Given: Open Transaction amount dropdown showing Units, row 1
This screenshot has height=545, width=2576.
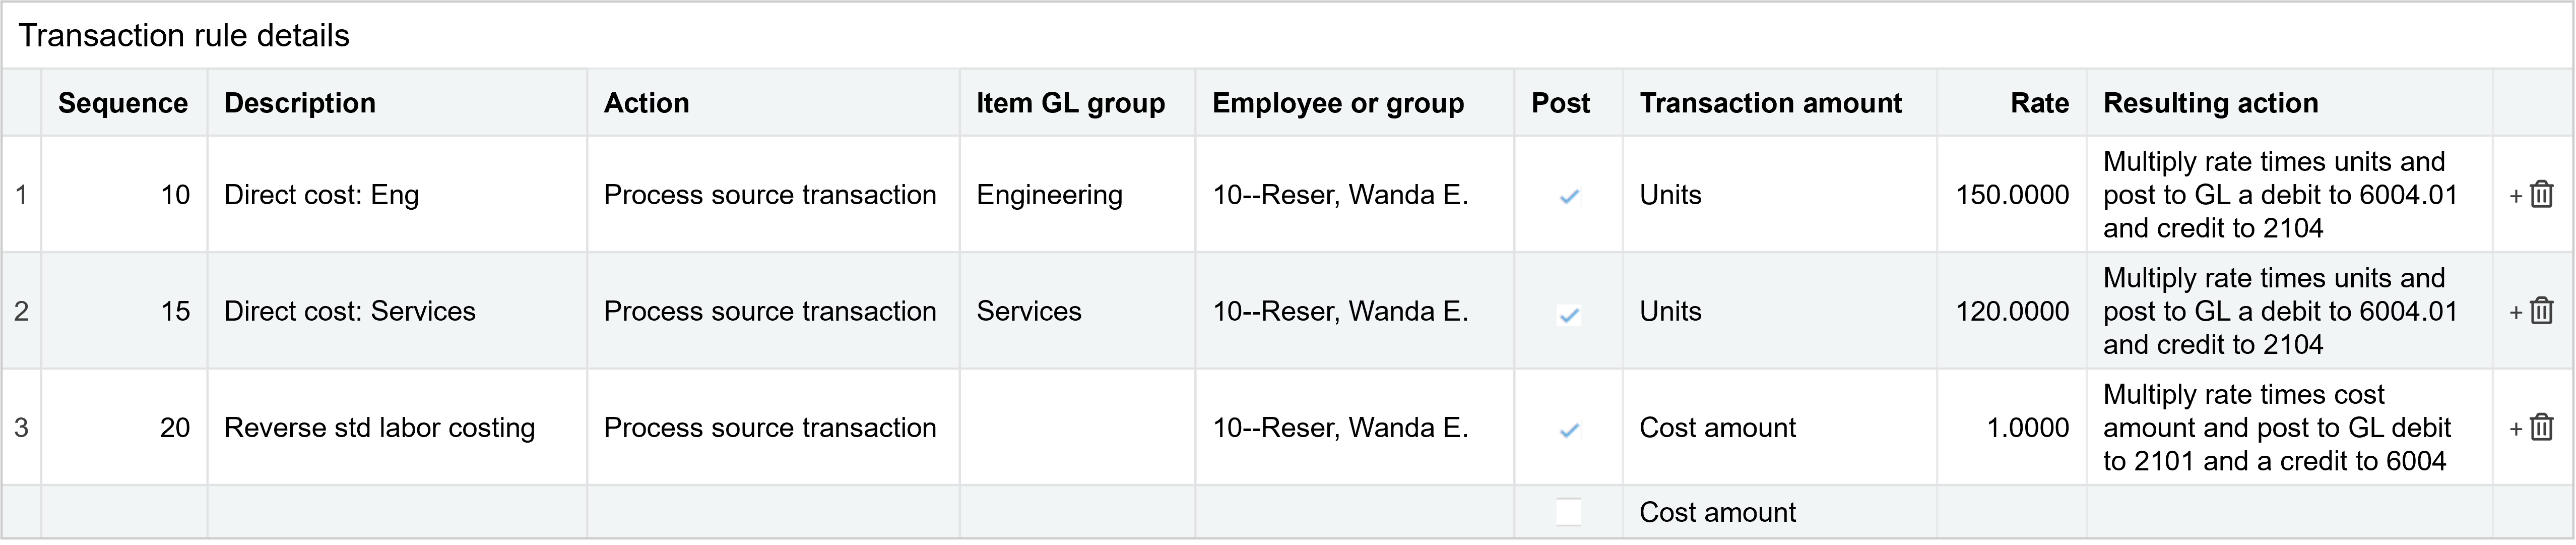Looking at the screenshot, I should click(1777, 195).
